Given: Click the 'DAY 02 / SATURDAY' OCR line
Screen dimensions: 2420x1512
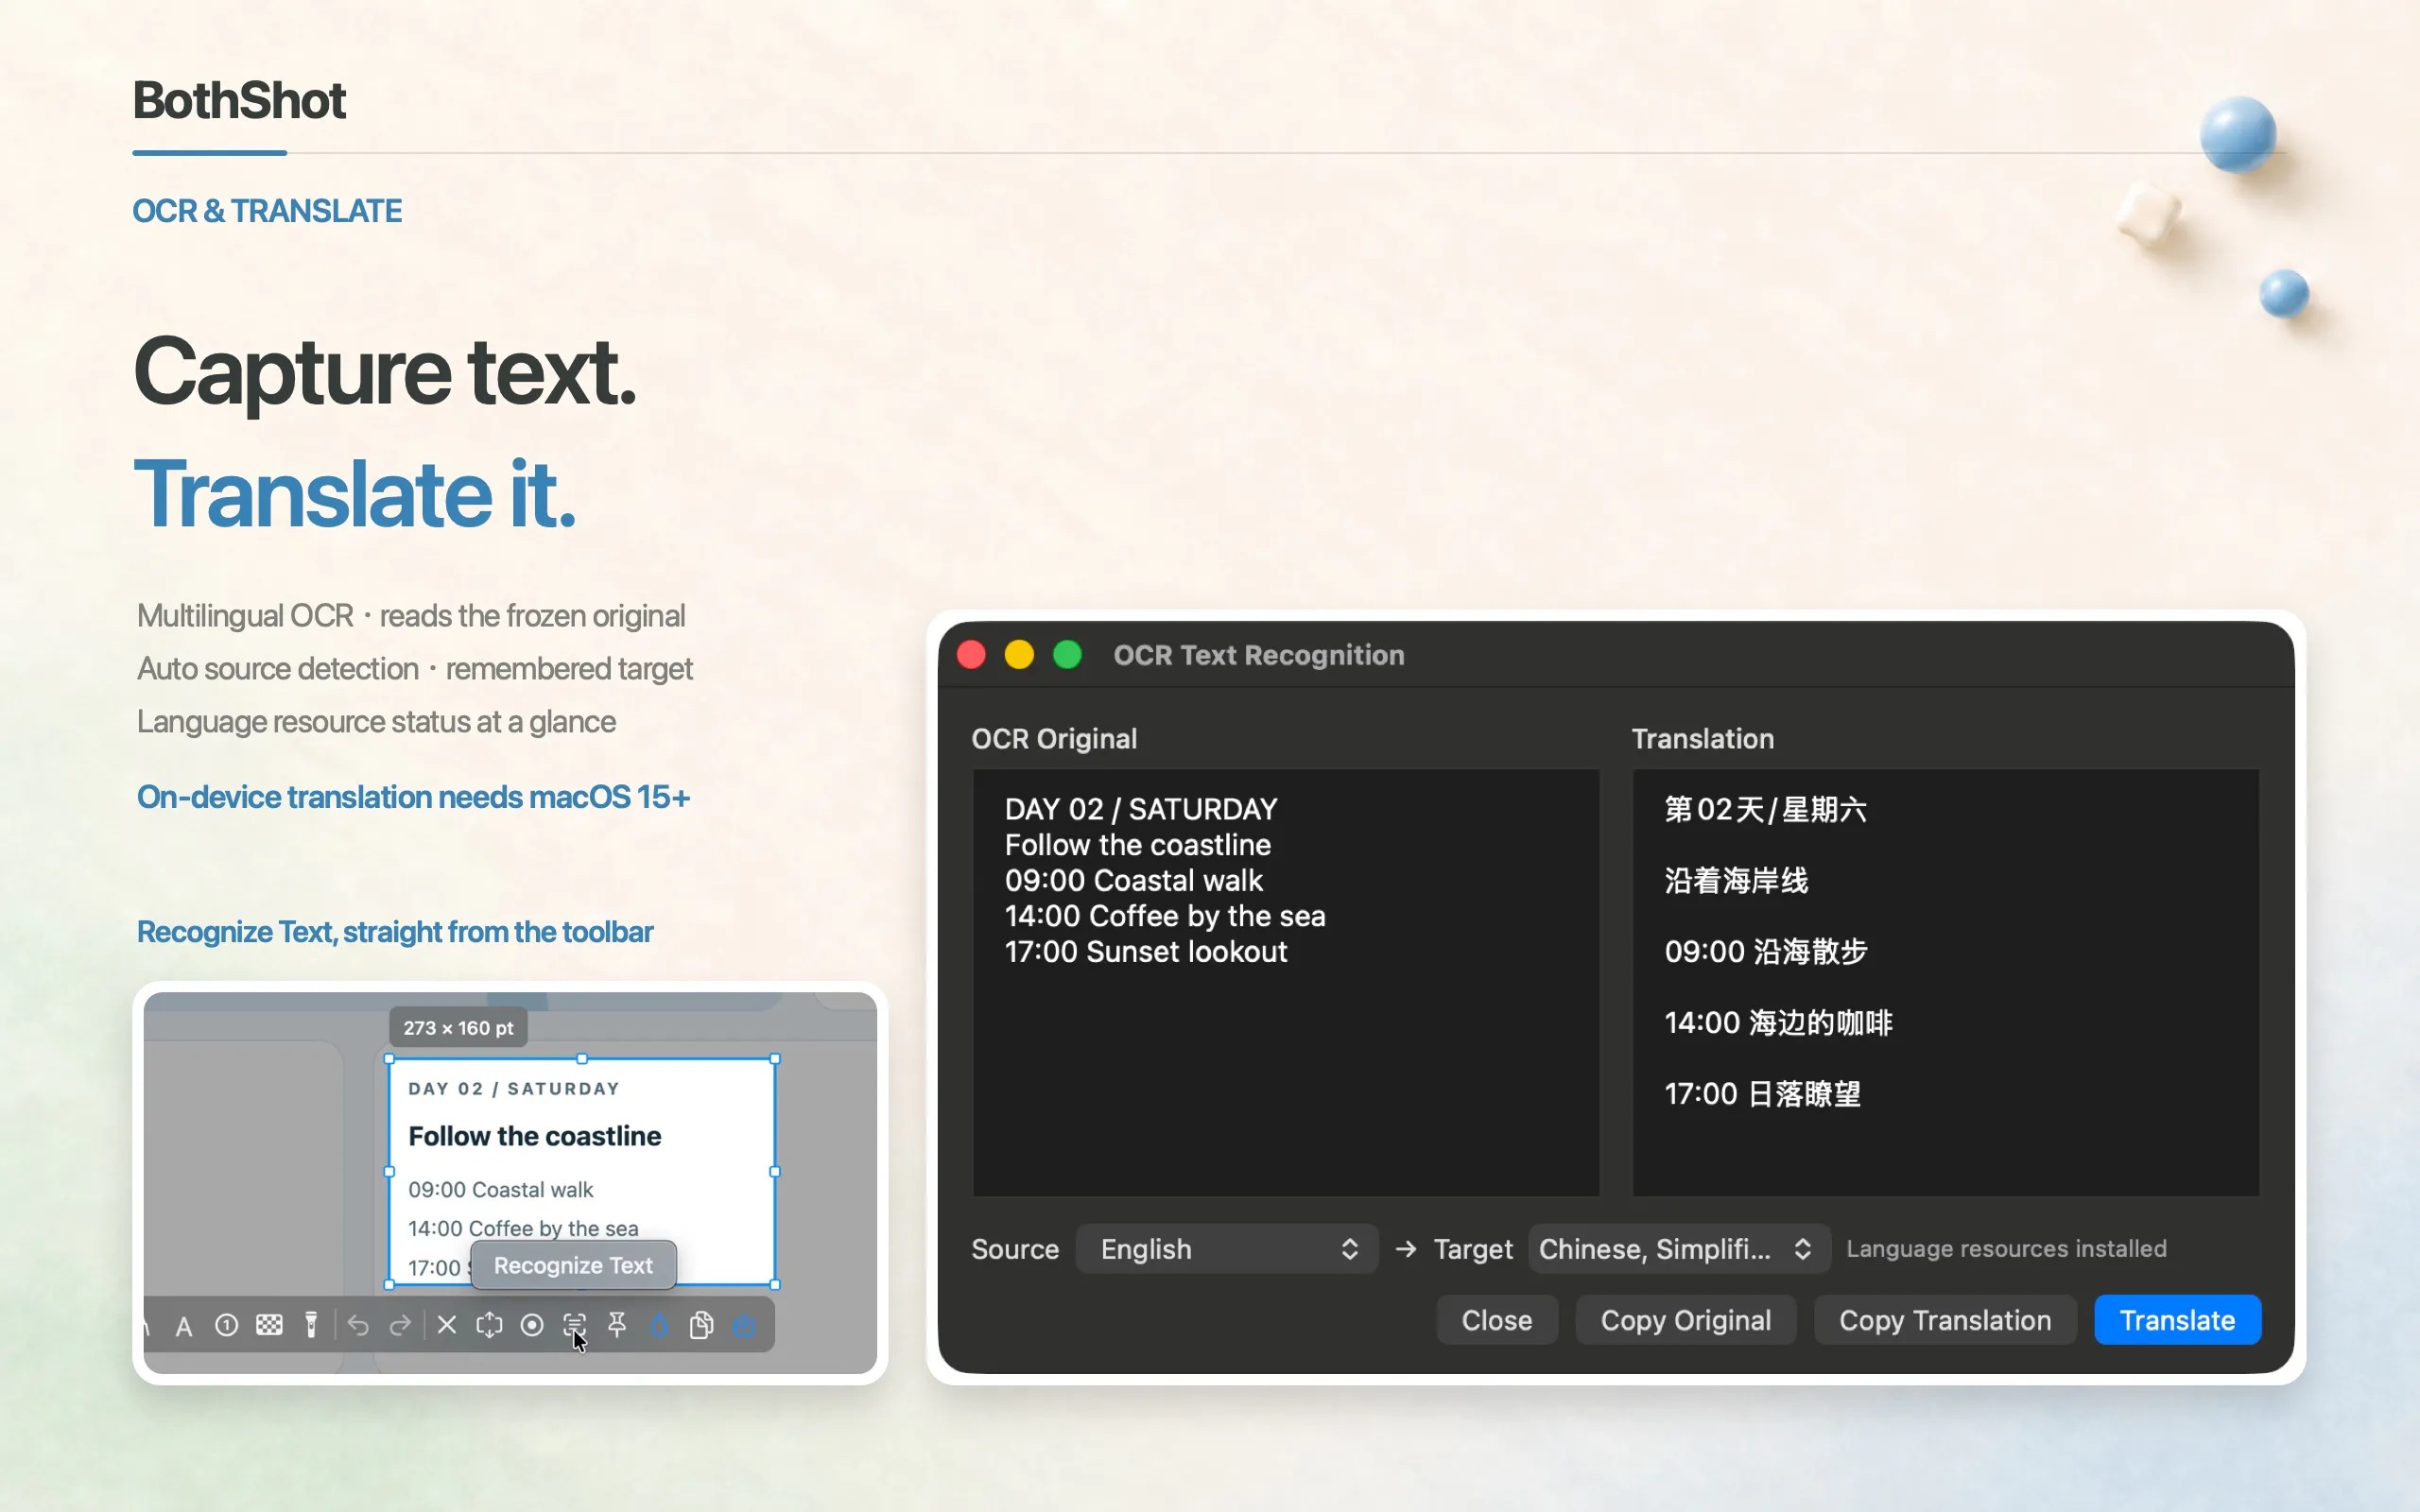Looking at the screenshot, I should click(1141, 809).
